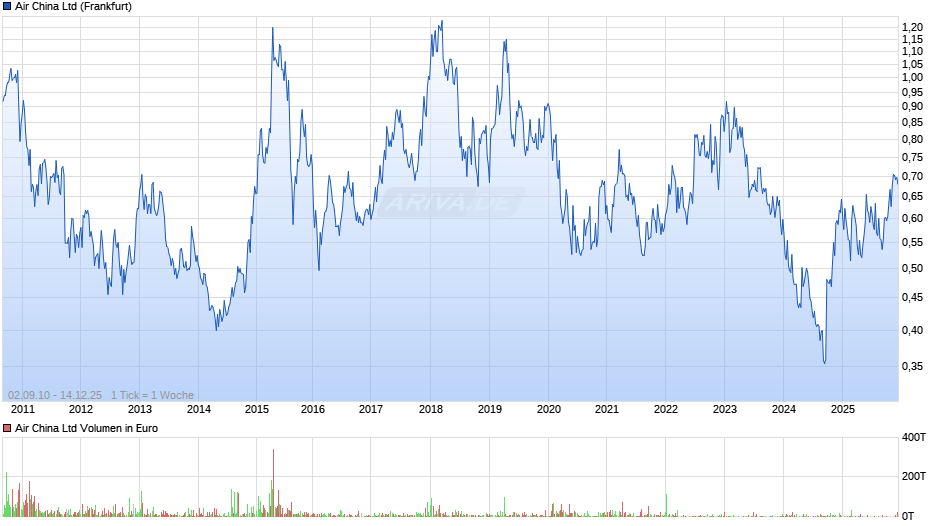Click the 2022 year label on axis
The image size is (940, 526).
(665, 409)
